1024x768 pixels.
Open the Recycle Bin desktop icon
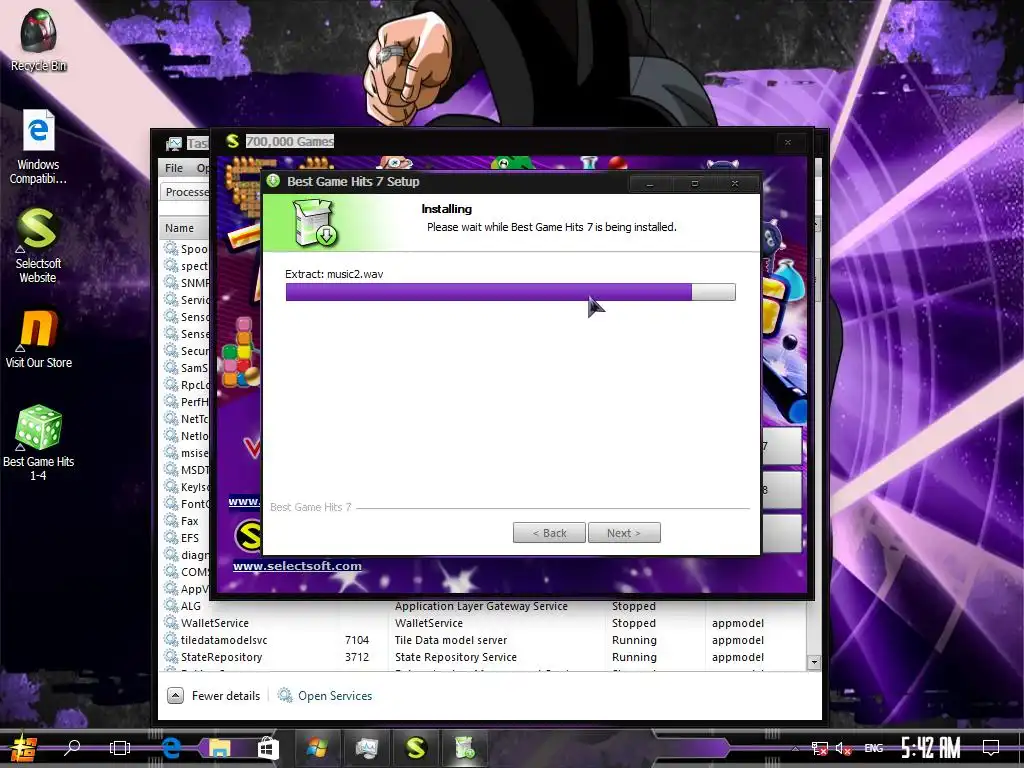(x=39, y=40)
